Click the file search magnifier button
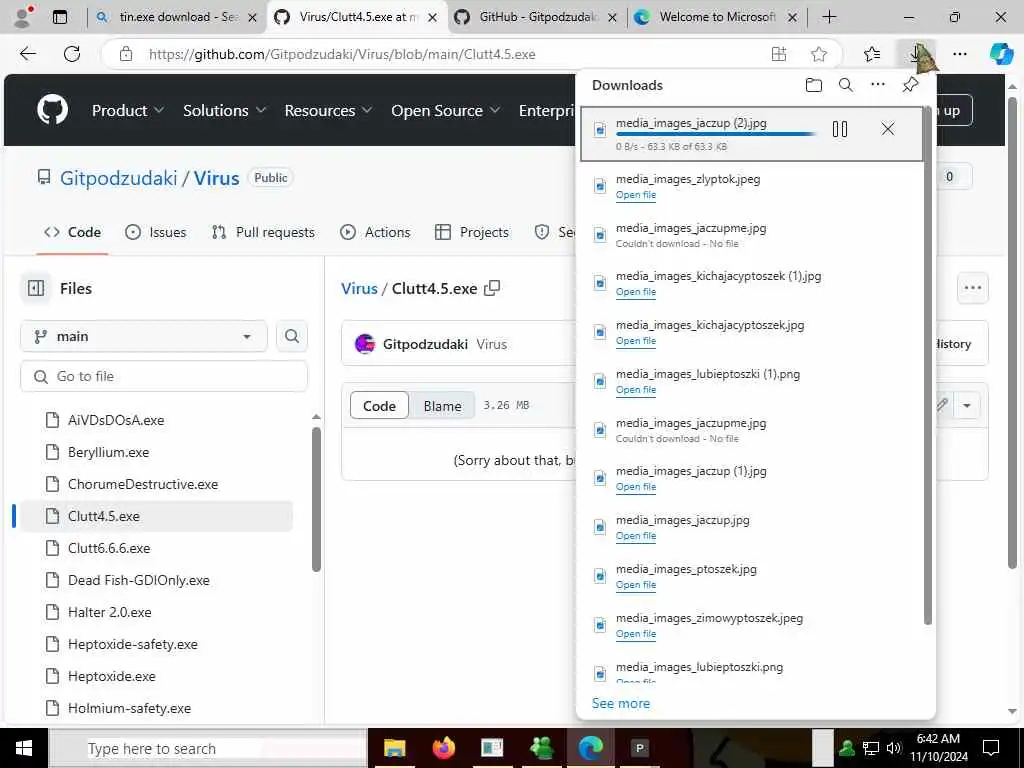The width and height of the screenshot is (1024, 768). pos(292,336)
